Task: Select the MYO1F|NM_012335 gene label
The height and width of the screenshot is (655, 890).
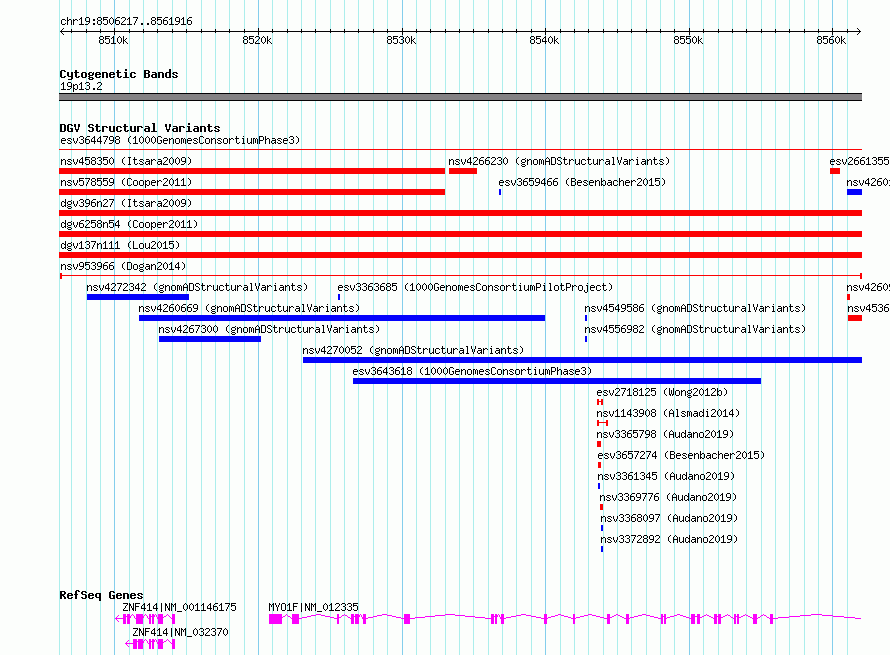Action: pos(313,607)
